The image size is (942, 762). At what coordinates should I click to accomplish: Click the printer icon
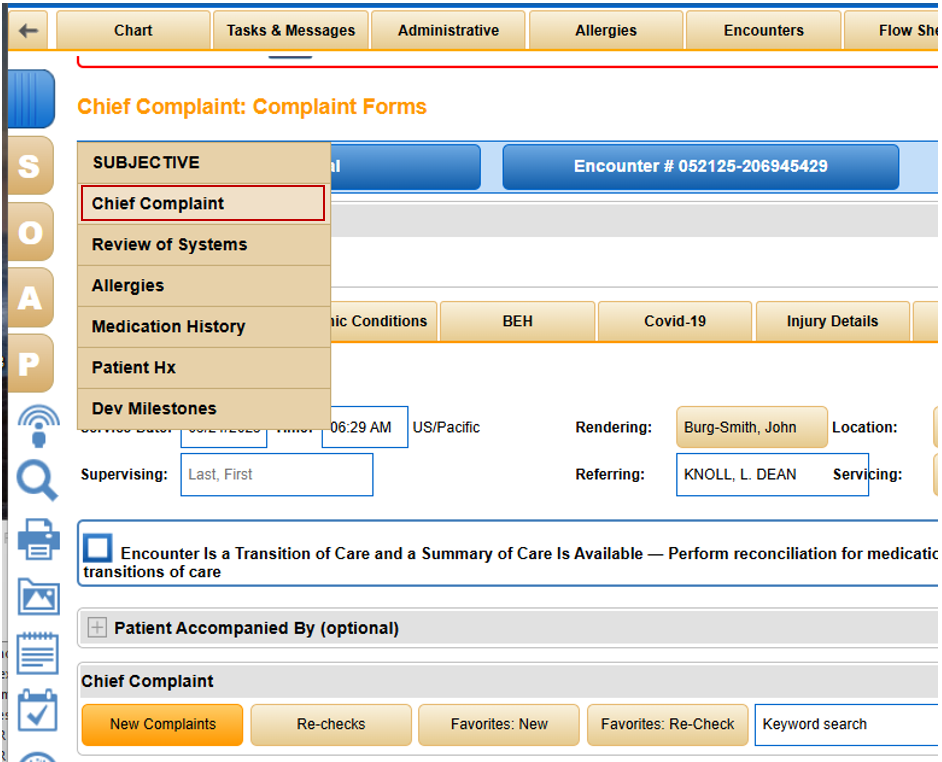tap(38, 540)
